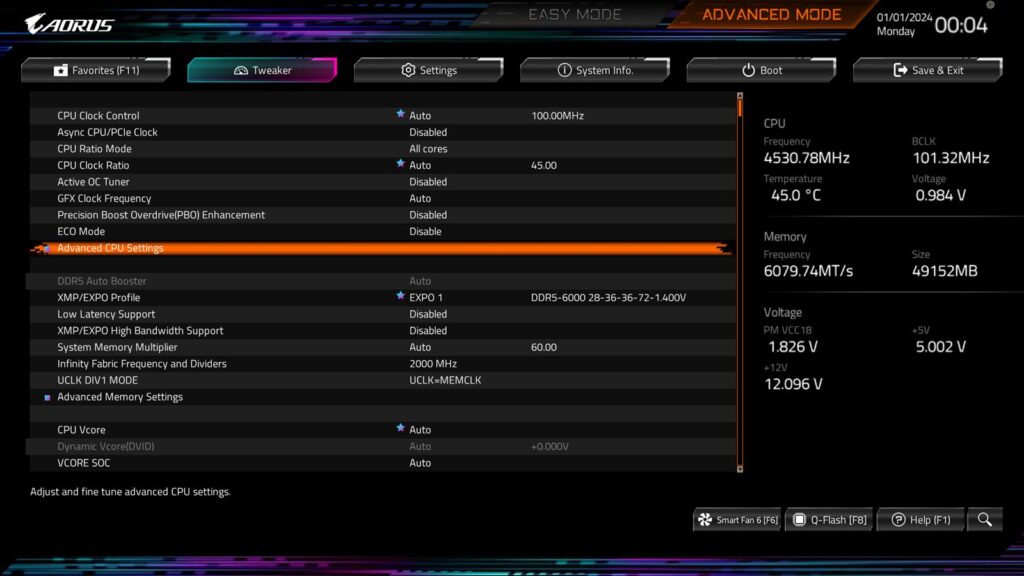Open the CPU Clock Control Auto value
This screenshot has width=1024, height=576.
pyautogui.click(x=420, y=116)
